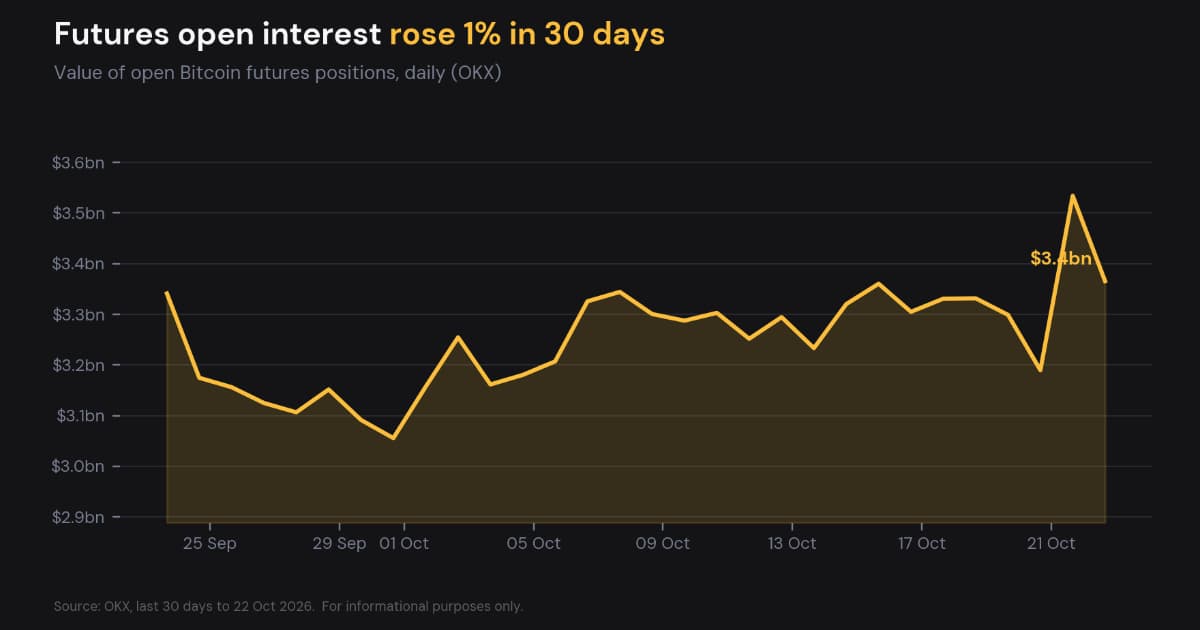Select the 29 Sep x-axis label
The width and height of the screenshot is (1200, 630).
(339, 544)
